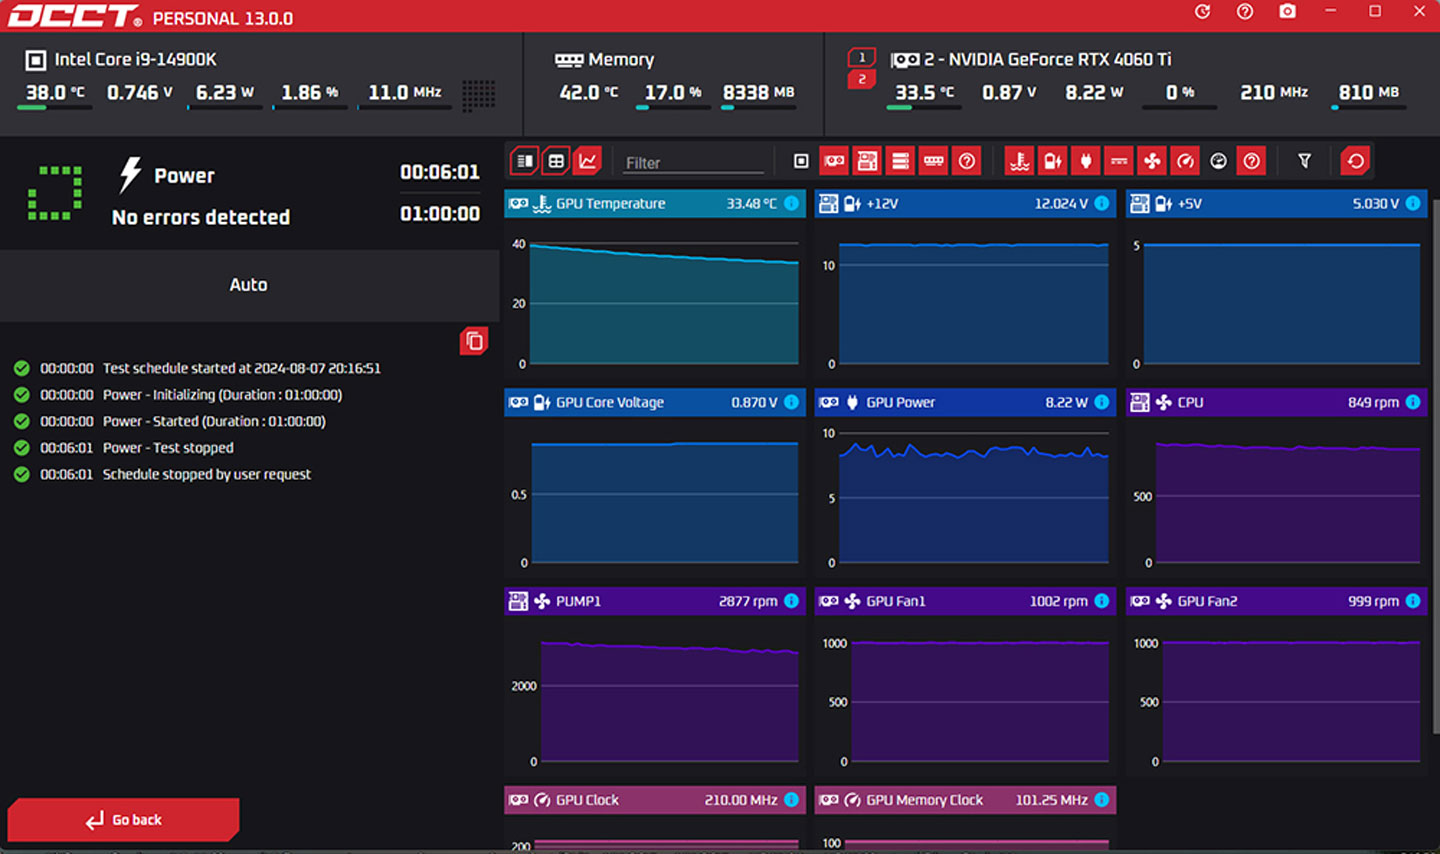Open info for GPU Memory Clock graph
The height and width of the screenshot is (854, 1440).
(x=1101, y=800)
